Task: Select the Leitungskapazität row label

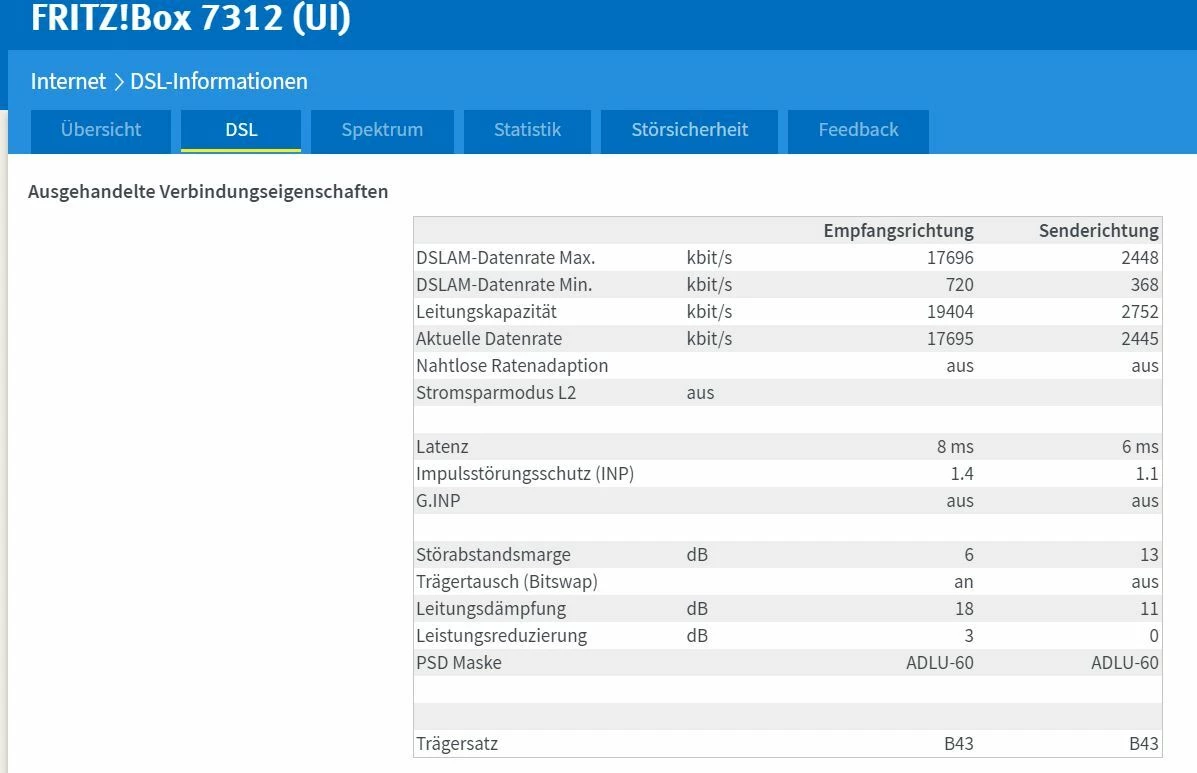Action: (x=486, y=311)
